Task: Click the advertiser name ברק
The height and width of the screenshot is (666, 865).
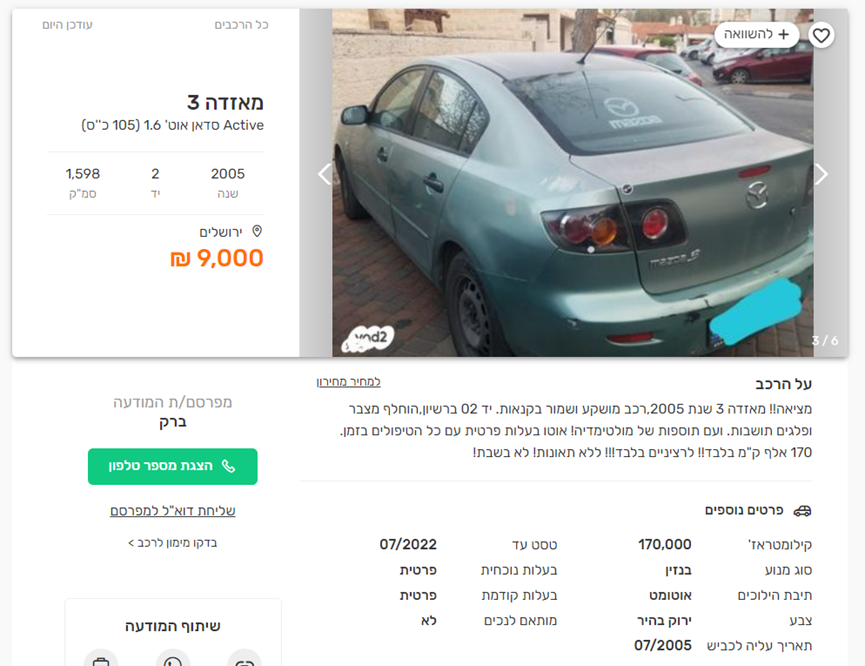Action: tap(173, 422)
